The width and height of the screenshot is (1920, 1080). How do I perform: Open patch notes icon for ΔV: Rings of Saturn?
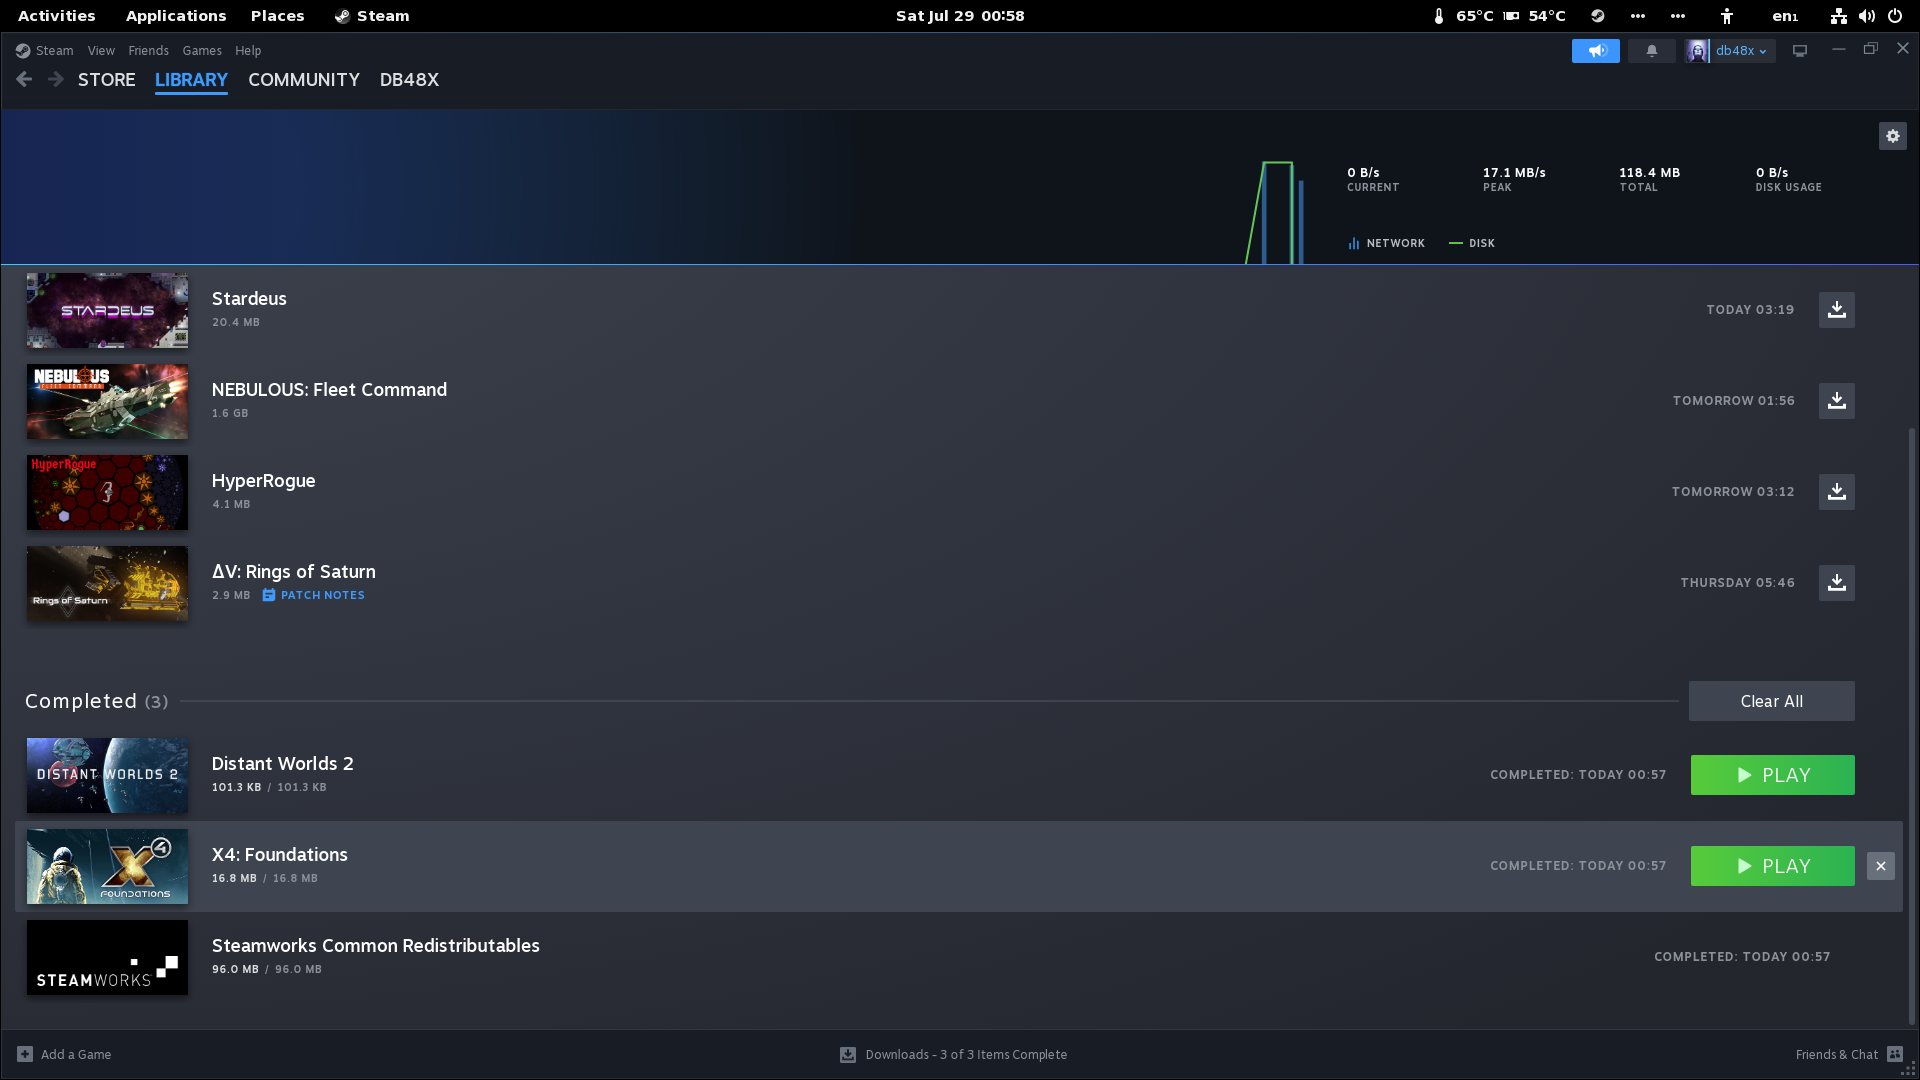(x=268, y=595)
